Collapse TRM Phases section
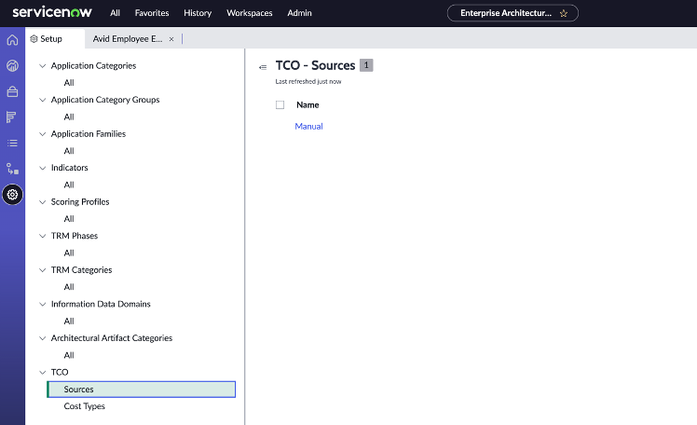697x425 pixels. (43, 236)
